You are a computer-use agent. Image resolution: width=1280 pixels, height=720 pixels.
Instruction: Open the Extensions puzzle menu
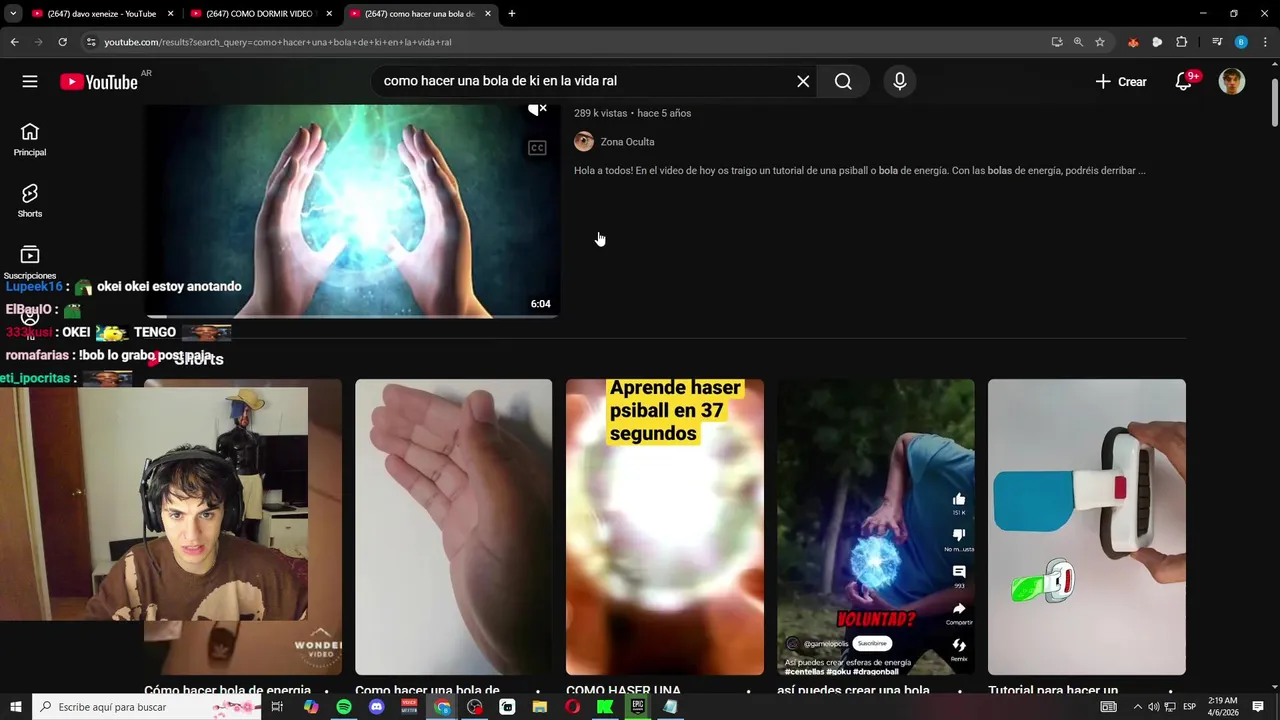click(x=1181, y=42)
